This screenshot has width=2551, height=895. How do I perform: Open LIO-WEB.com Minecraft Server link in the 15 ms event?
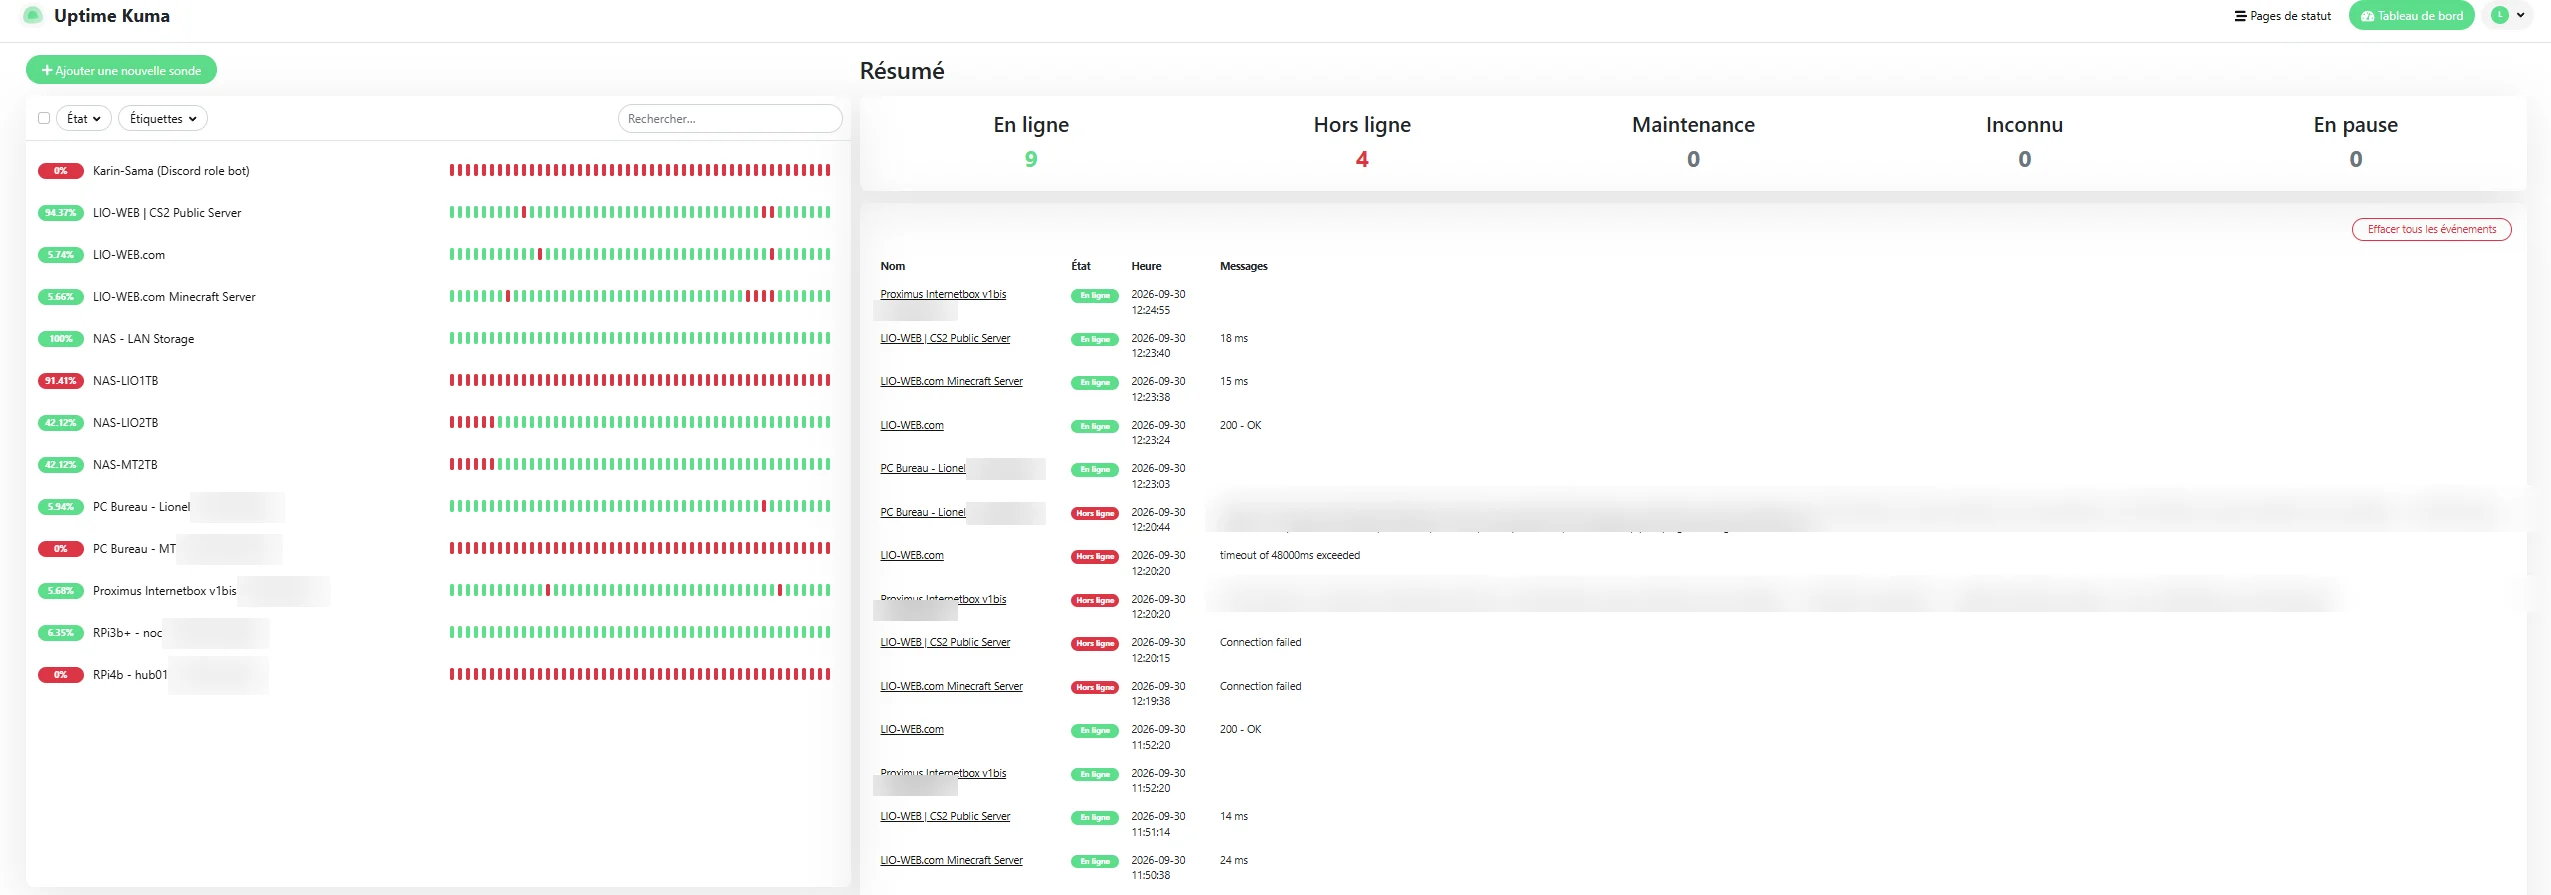[x=951, y=382]
